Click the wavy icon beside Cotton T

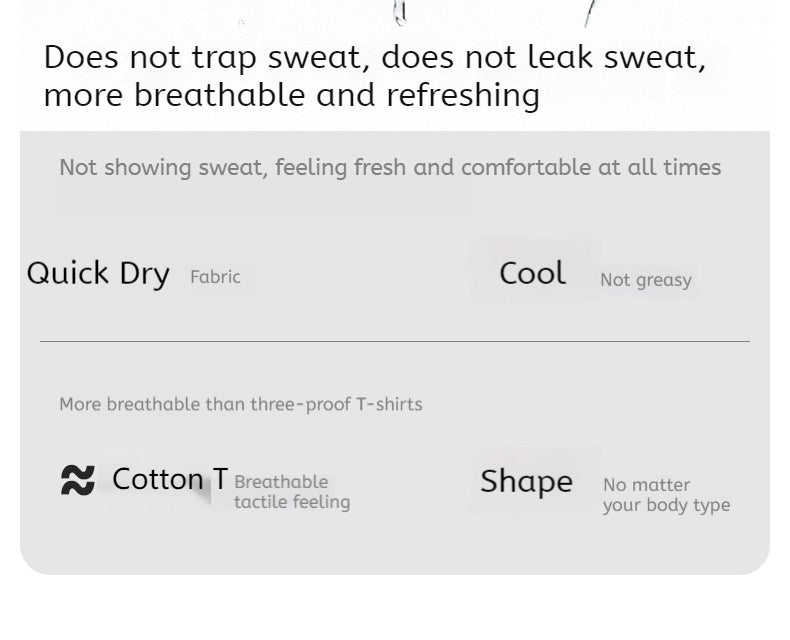(x=77, y=481)
